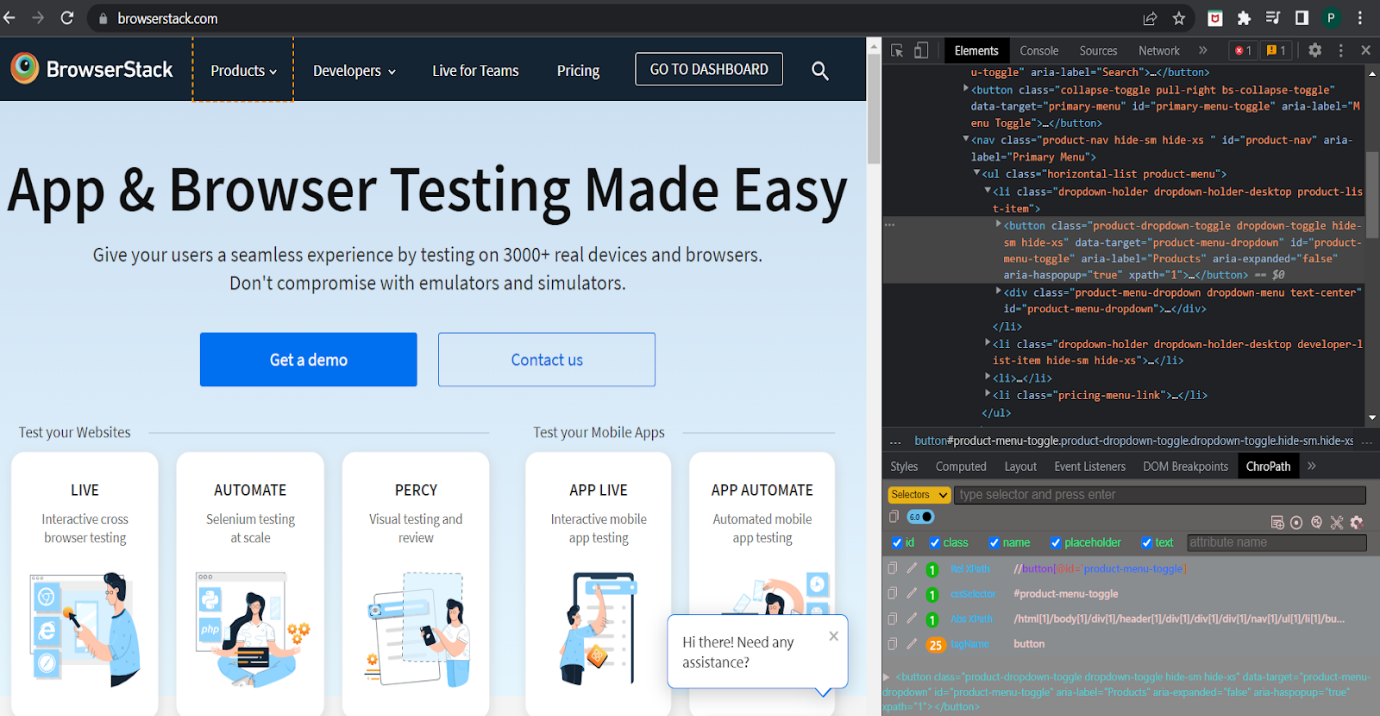Uncheck the placeholder attribute checkbox
Image resolution: width=1380 pixels, height=716 pixels.
click(1056, 543)
